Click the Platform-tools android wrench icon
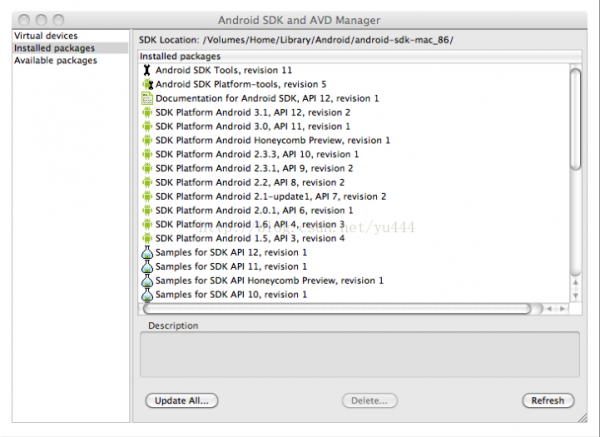This screenshot has height=437, width=600. click(147, 84)
